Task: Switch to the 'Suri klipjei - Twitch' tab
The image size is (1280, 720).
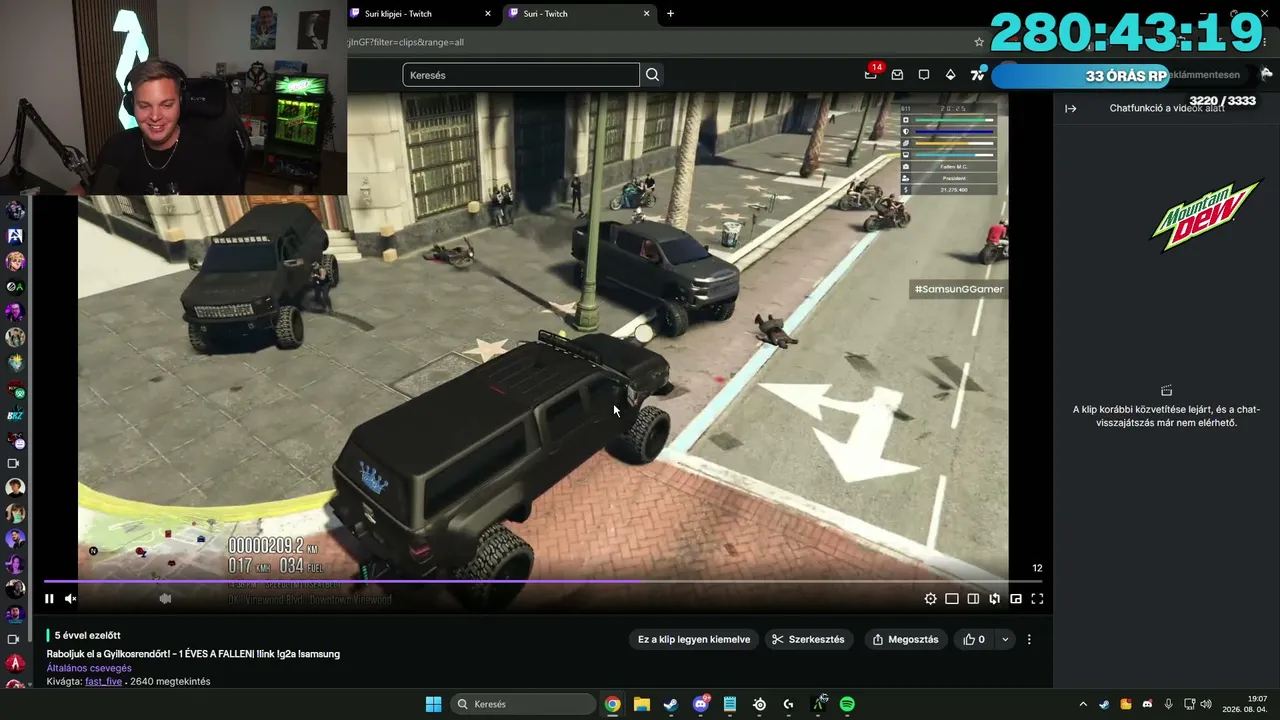Action: pos(421,14)
